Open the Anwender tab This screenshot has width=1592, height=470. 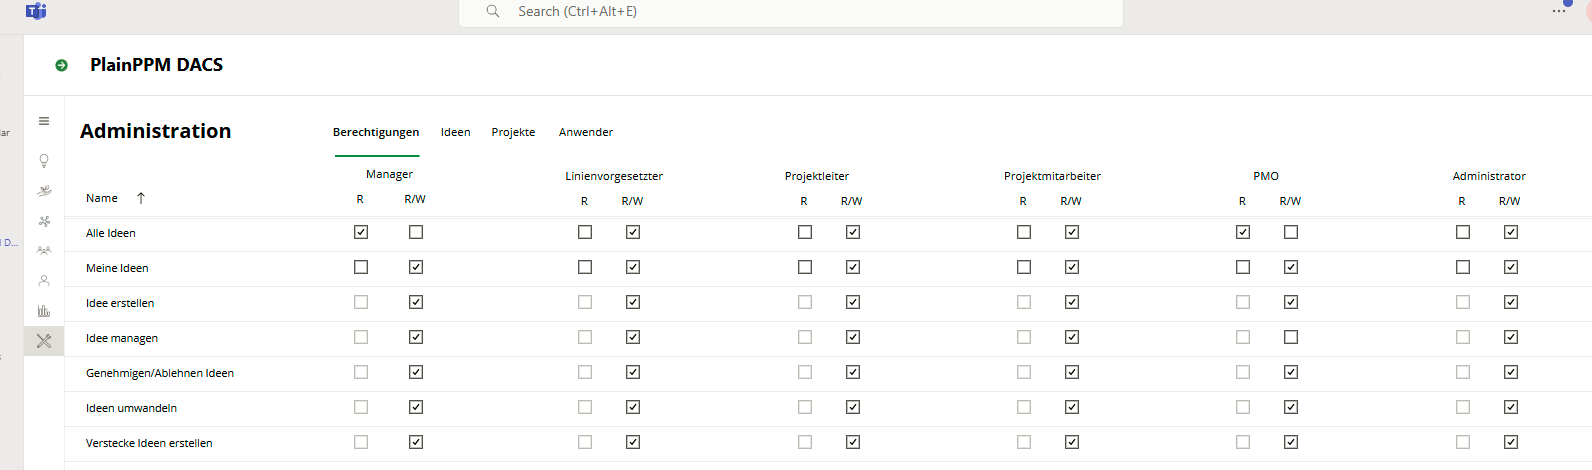point(586,132)
